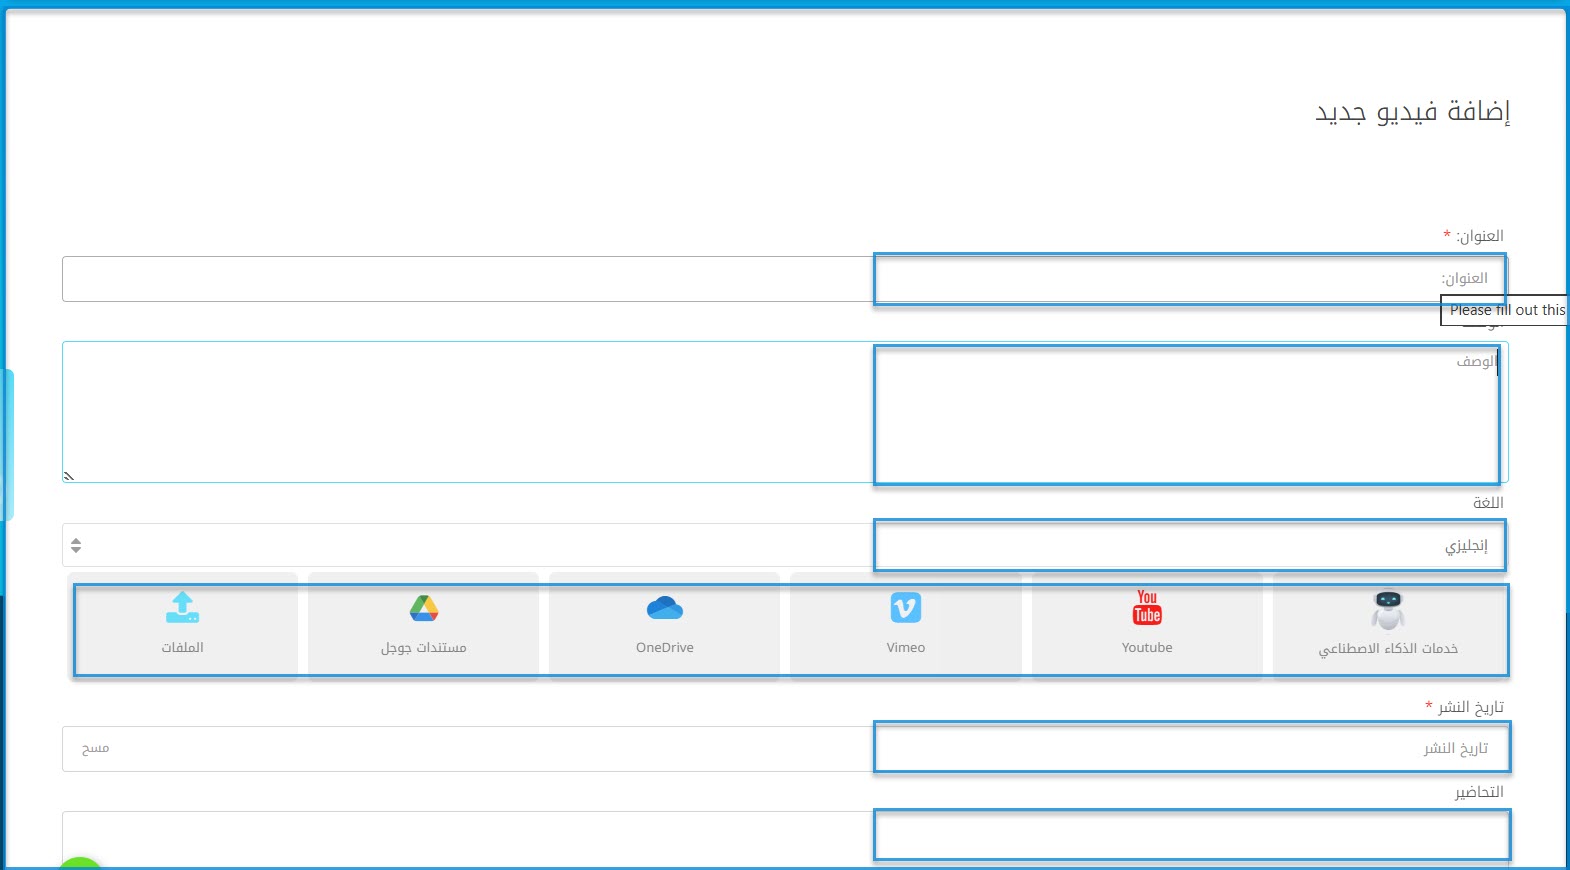Grab the description textarea resize handle
Screen dimensions: 1570x870
point(69,476)
